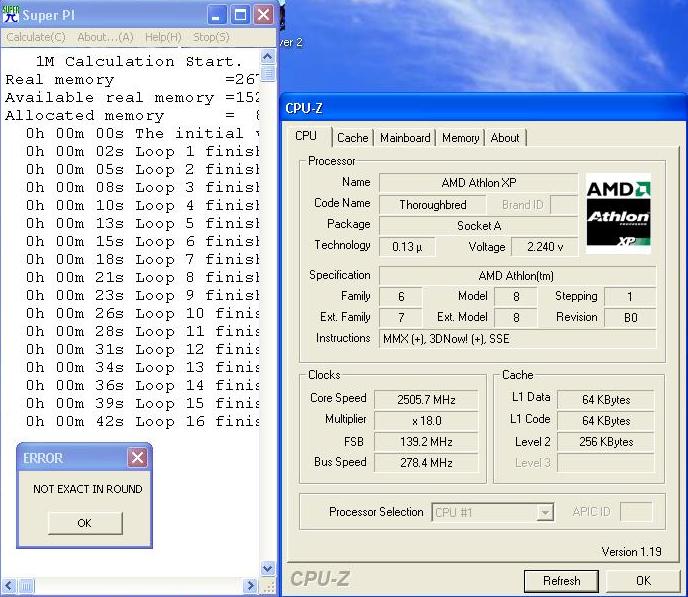Click the Multiplier value x 18.0
The height and width of the screenshot is (597, 688).
tap(426, 421)
